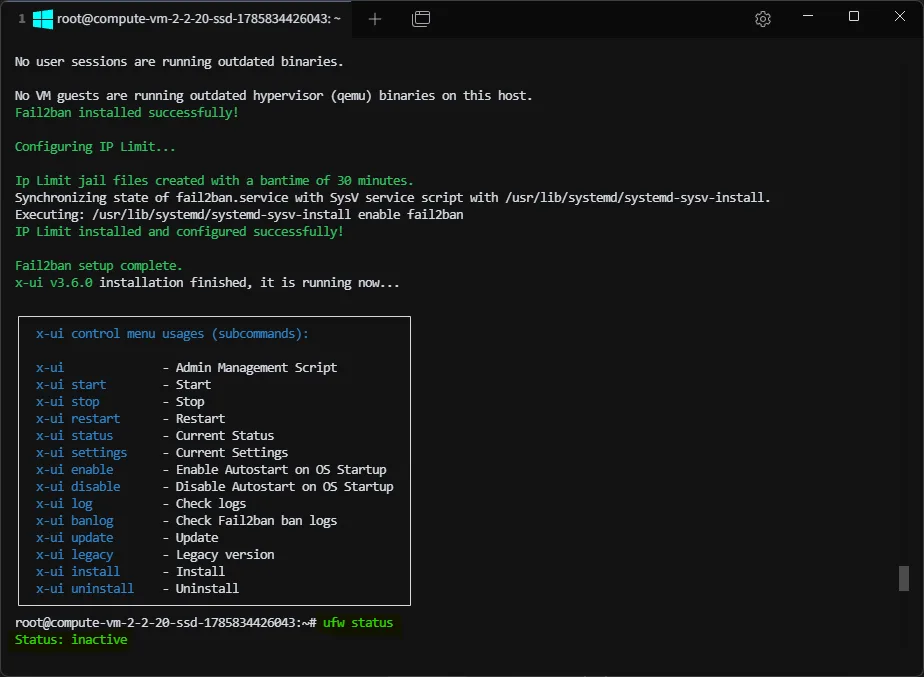Screen dimensions: 924x677
Task: Click 'Executing: /usr/lib/systemd' line
Action: pos(239,215)
